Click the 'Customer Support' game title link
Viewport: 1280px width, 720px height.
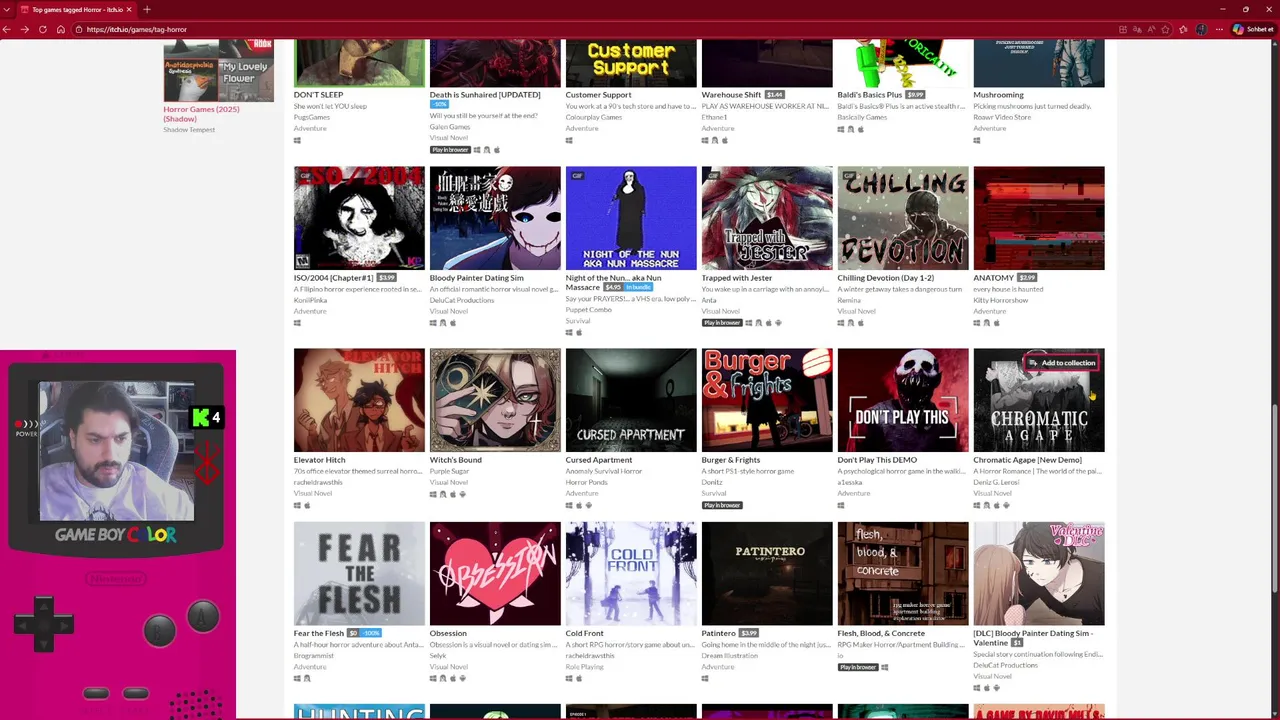point(598,95)
